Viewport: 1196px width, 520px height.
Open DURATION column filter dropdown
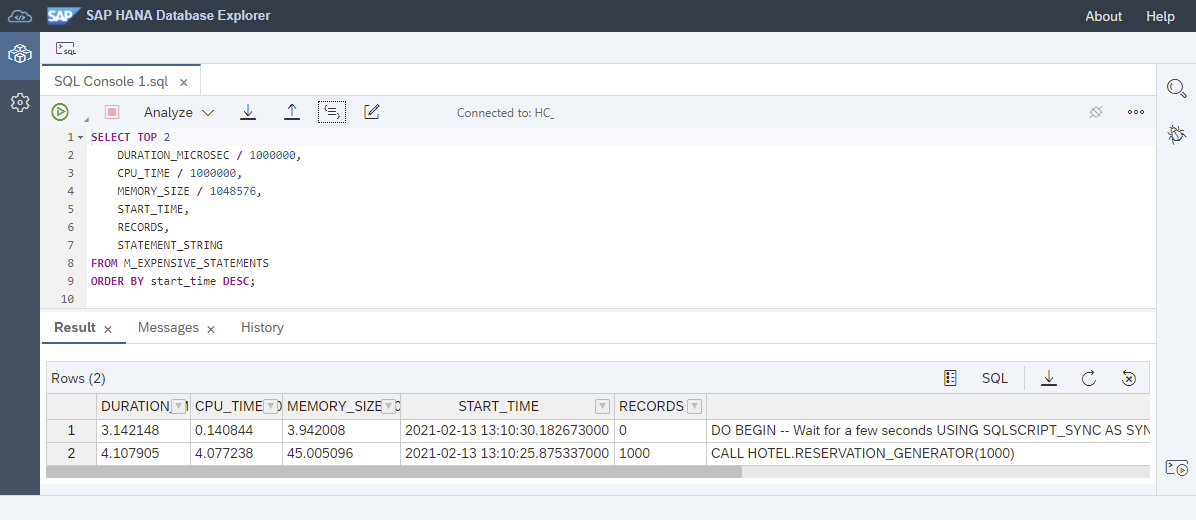click(x=178, y=406)
